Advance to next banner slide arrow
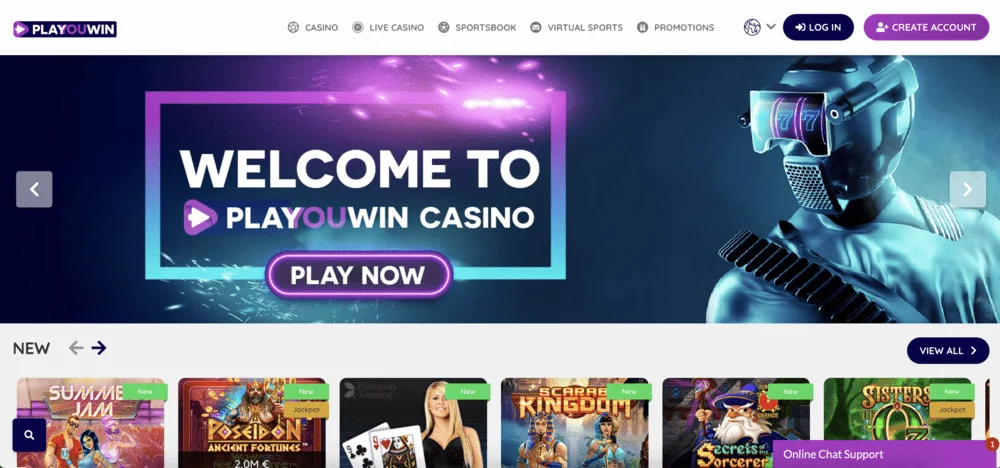Screen dimensions: 1000x468 (967, 189)
